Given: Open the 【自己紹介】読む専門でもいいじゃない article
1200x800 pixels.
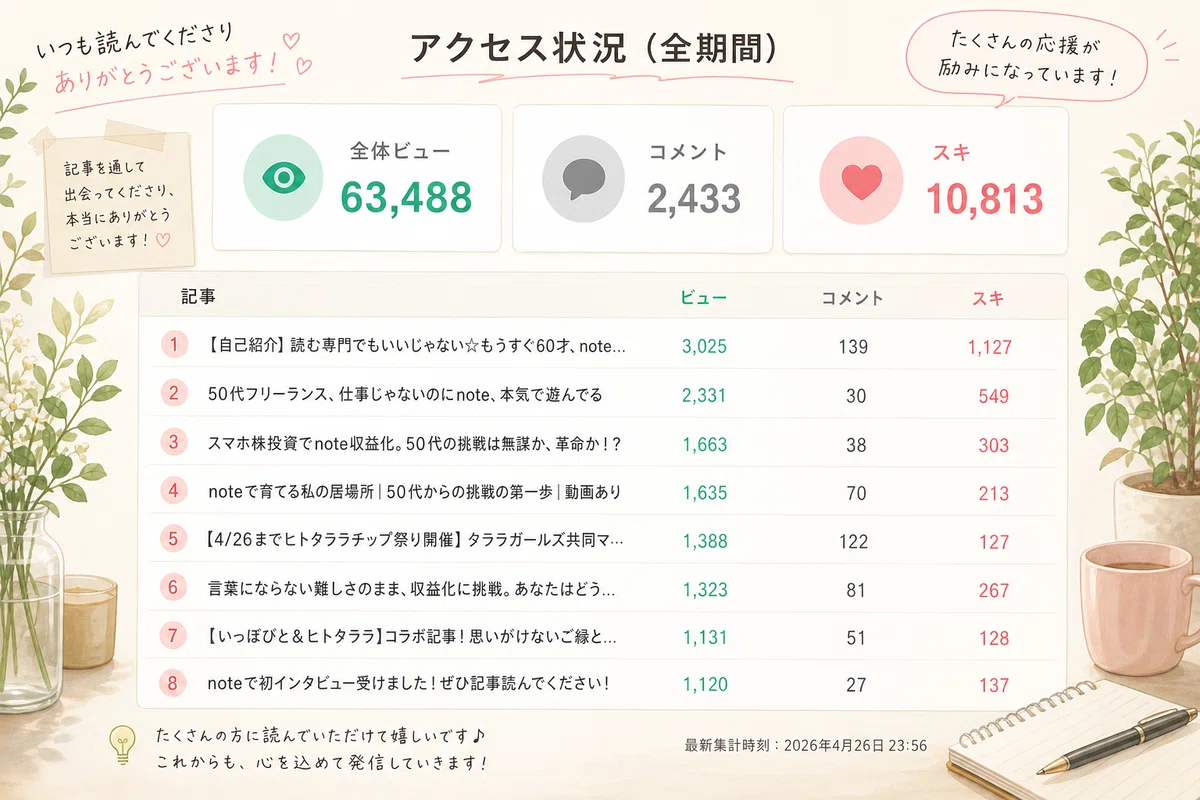Looking at the screenshot, I should click(x=413, y=346).
